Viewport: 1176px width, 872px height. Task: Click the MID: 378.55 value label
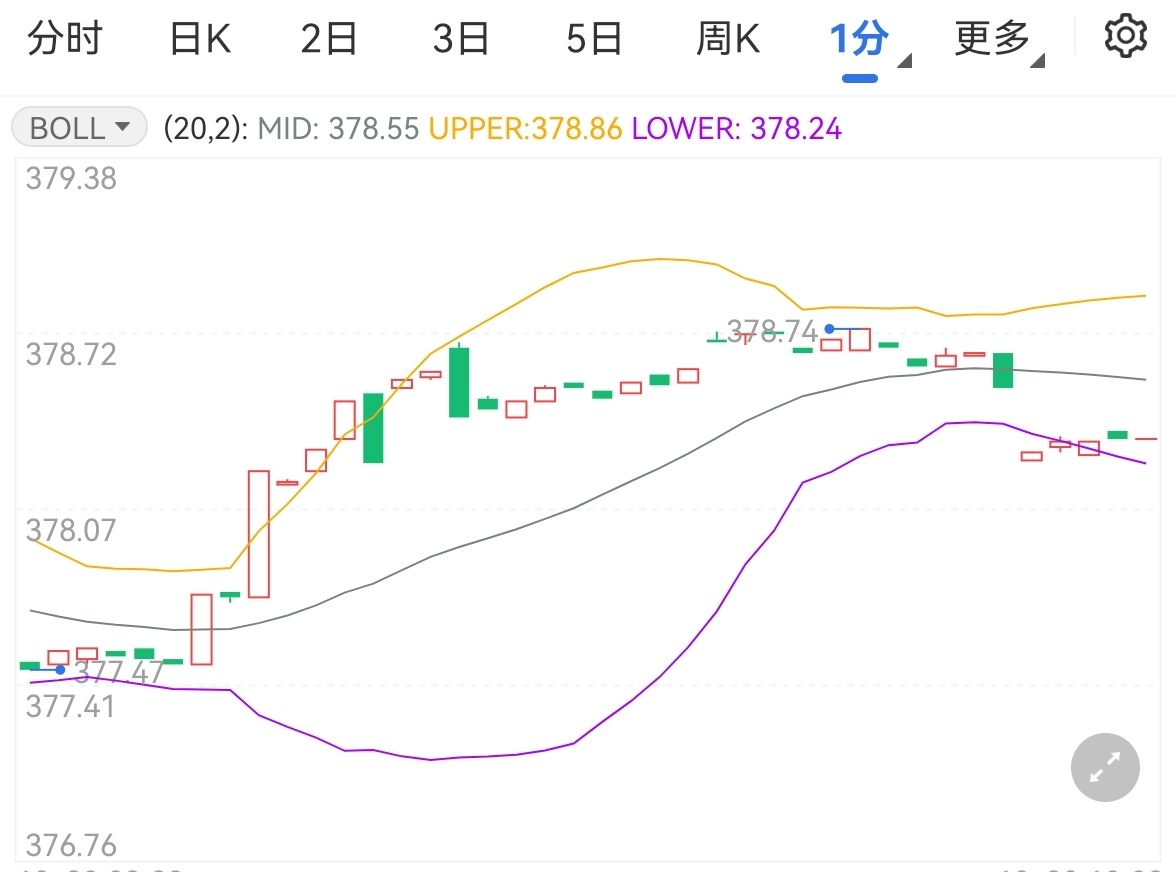pos(338,128)
